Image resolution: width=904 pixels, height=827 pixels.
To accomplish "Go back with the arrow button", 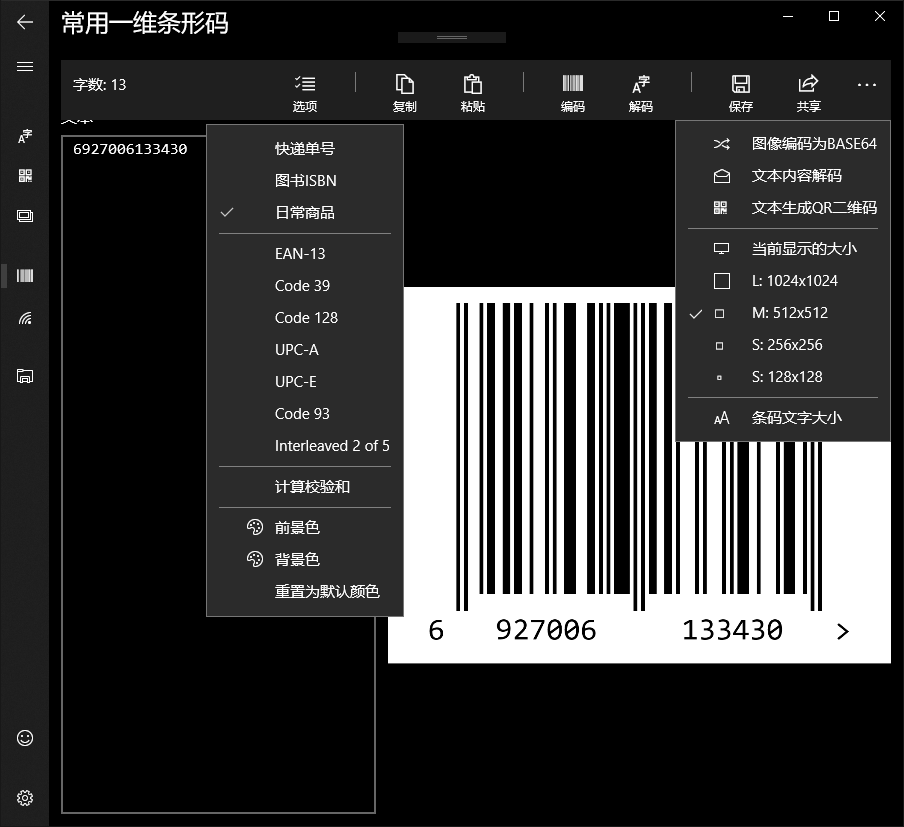I will click(25, 22).
